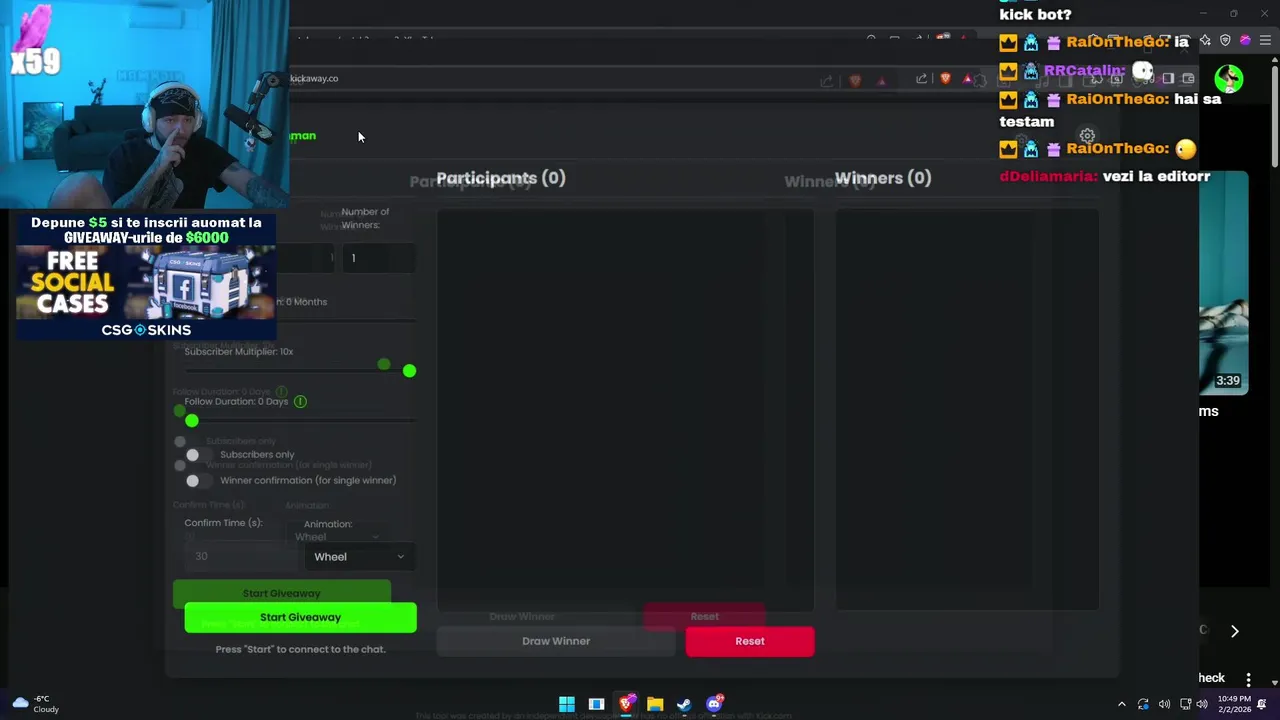This screenshot has height=720, width=1280.
Task: Open Steam from the taskbar
Action: (x=684, y=704)
